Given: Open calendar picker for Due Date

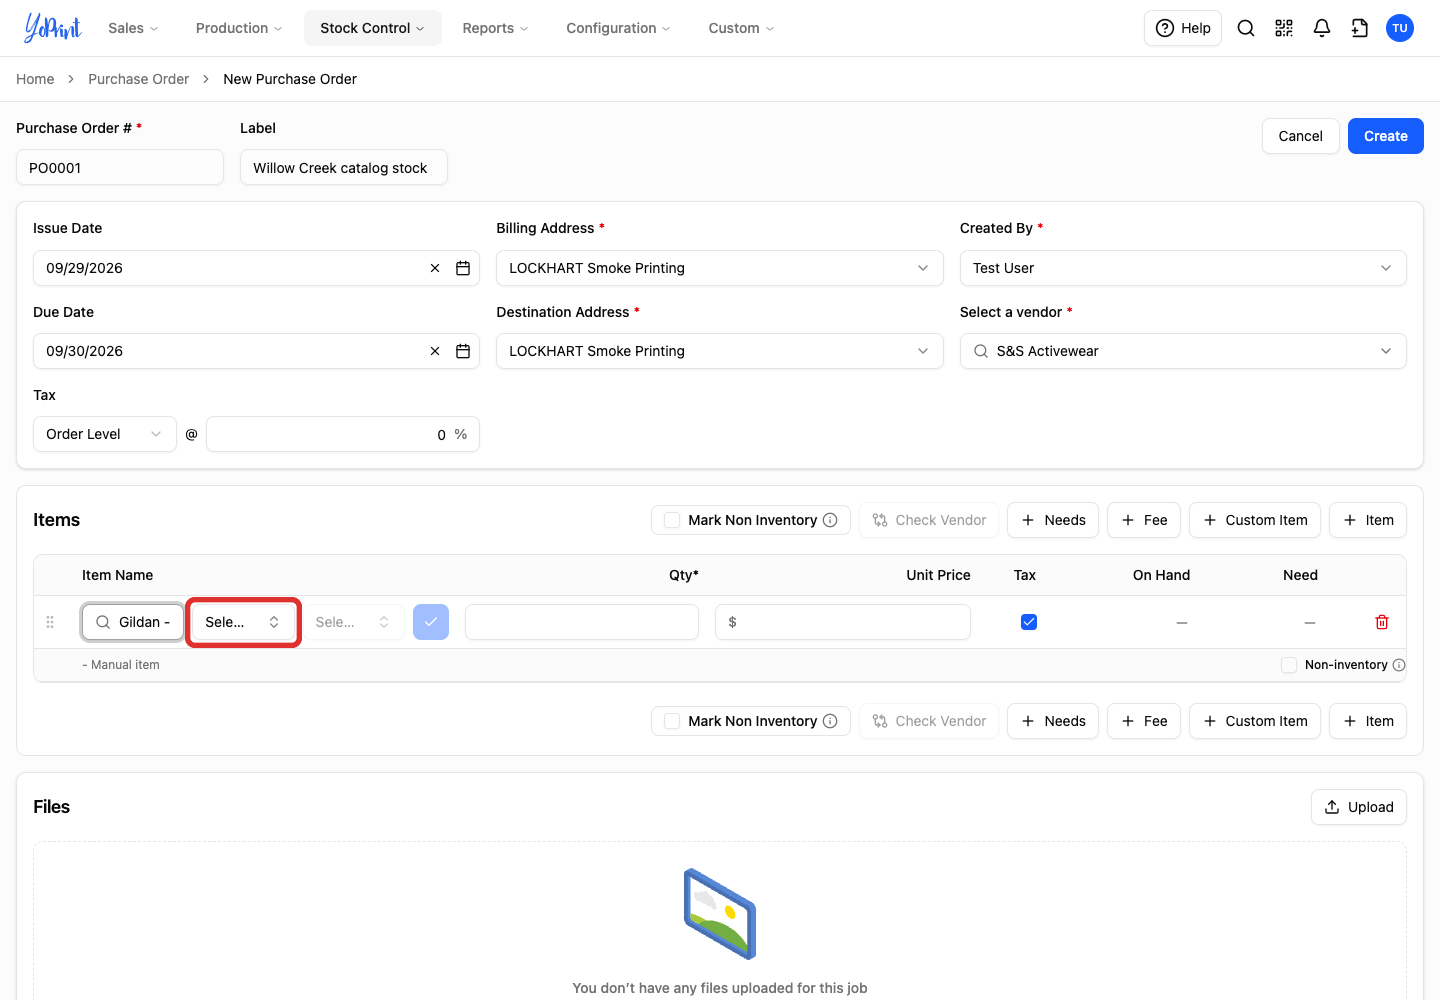Looking at the screenshot, I should tap(463, 351).
